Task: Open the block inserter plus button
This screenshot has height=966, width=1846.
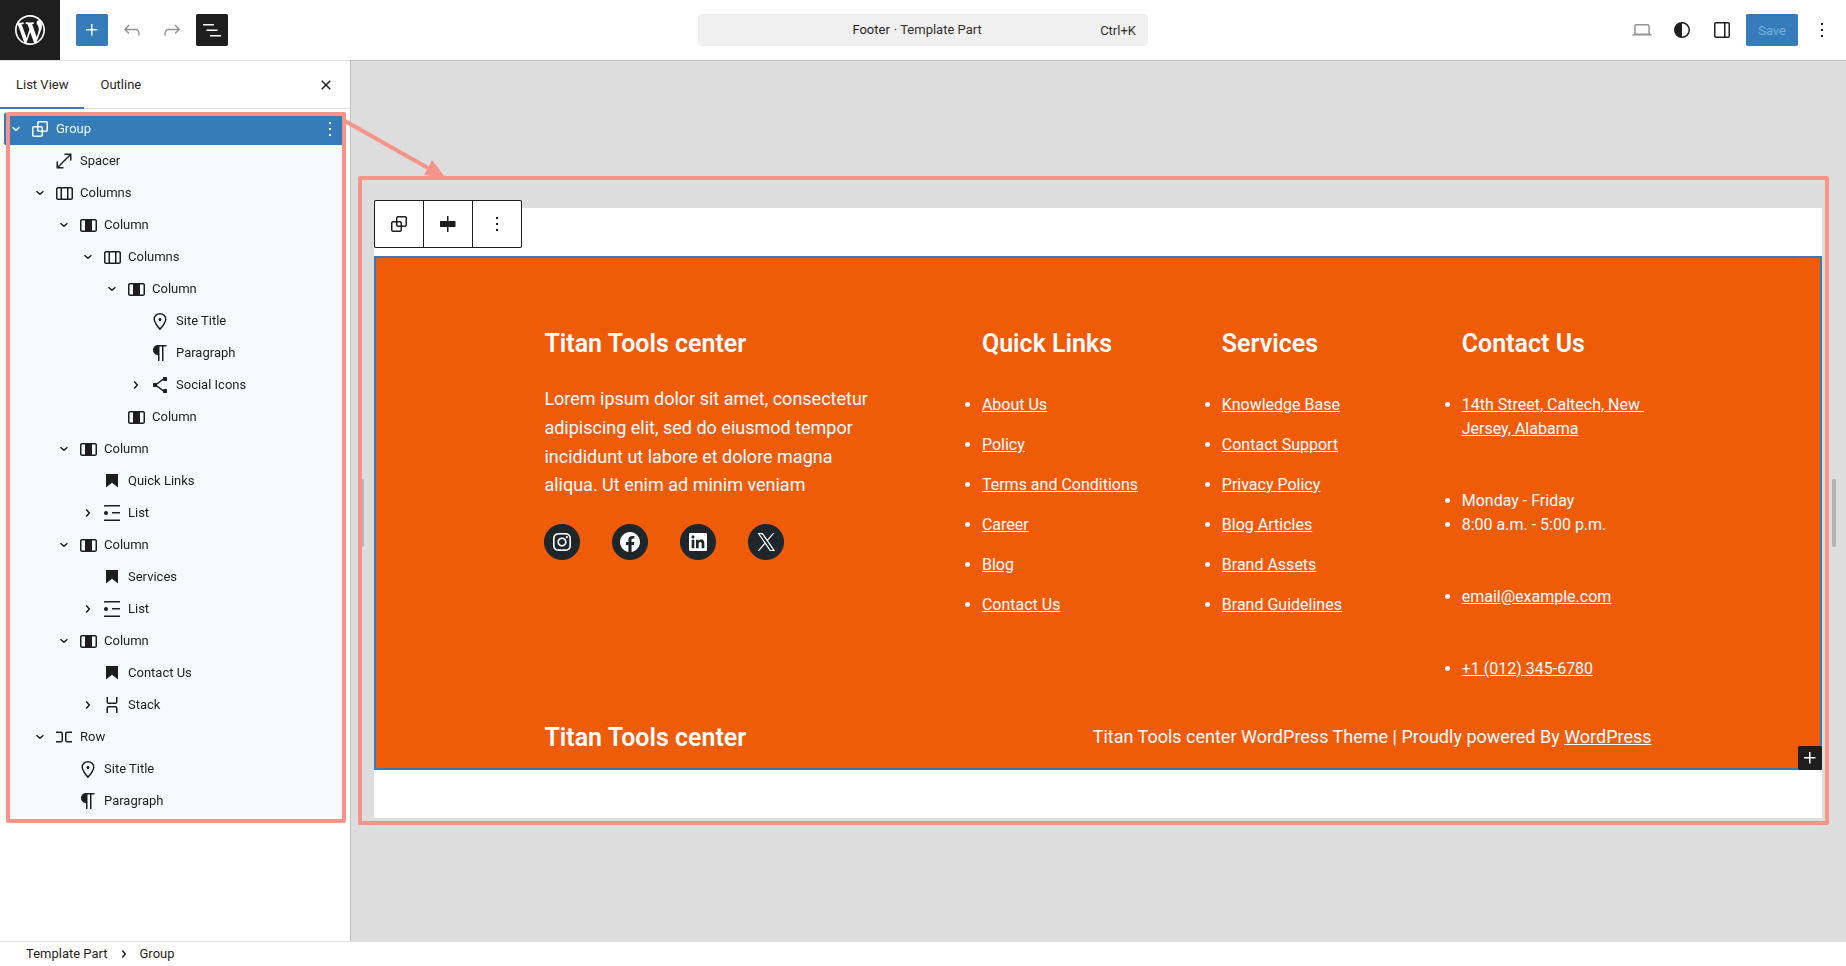Action: (92, 30)
